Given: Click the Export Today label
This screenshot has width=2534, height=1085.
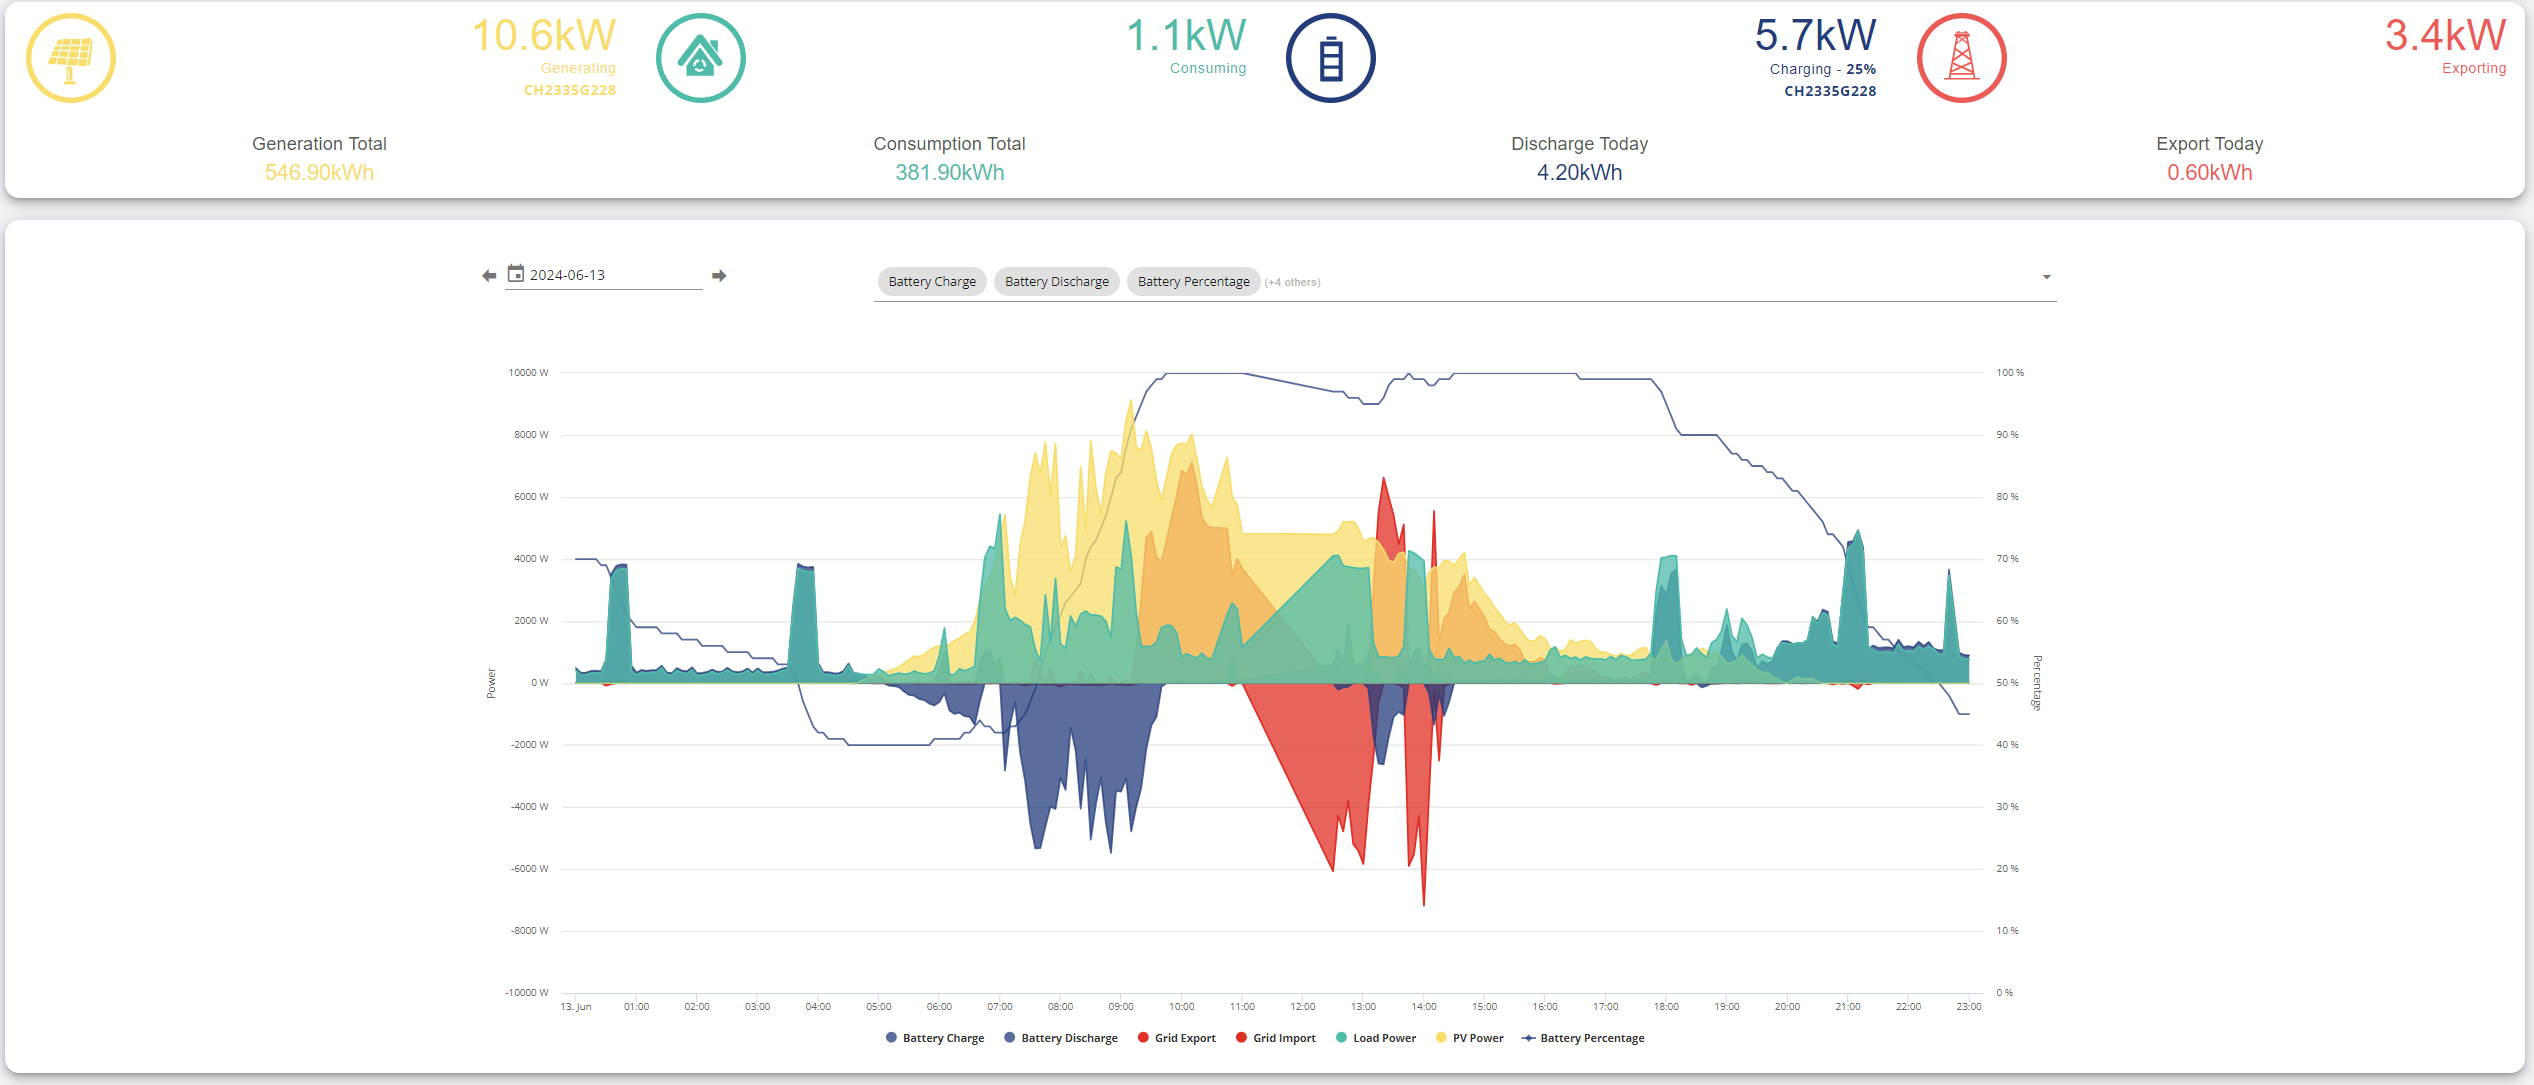Looking at the screenshot, I should point(2210,144).
